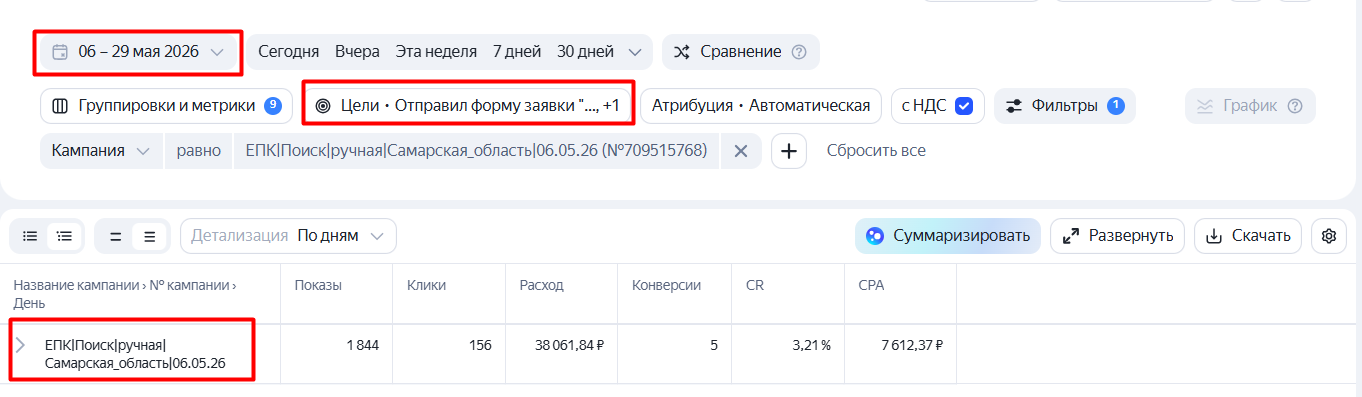
Task: Expand the ЕПК|Поиск|ручная campaign row
Action: click(20, 345)
